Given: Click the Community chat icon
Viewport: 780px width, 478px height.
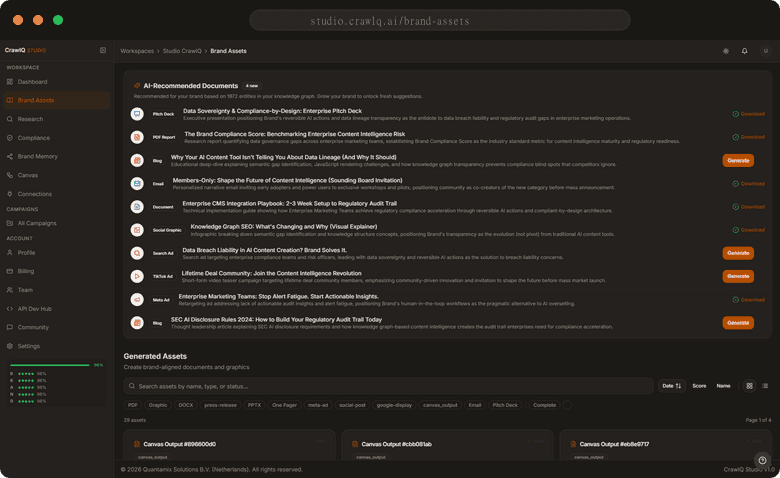Looking at the screenshot, I should point(9,327).
